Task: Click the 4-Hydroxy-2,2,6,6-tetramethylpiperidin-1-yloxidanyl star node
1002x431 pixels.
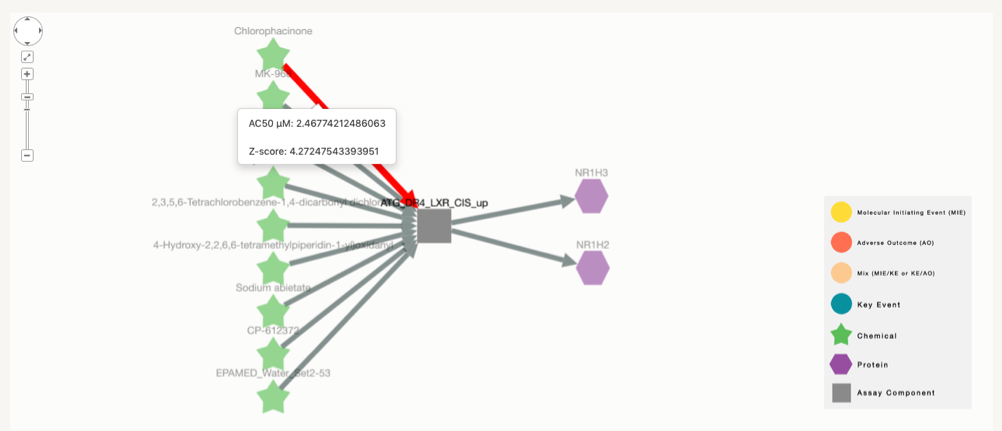Action: coord(273,269)
